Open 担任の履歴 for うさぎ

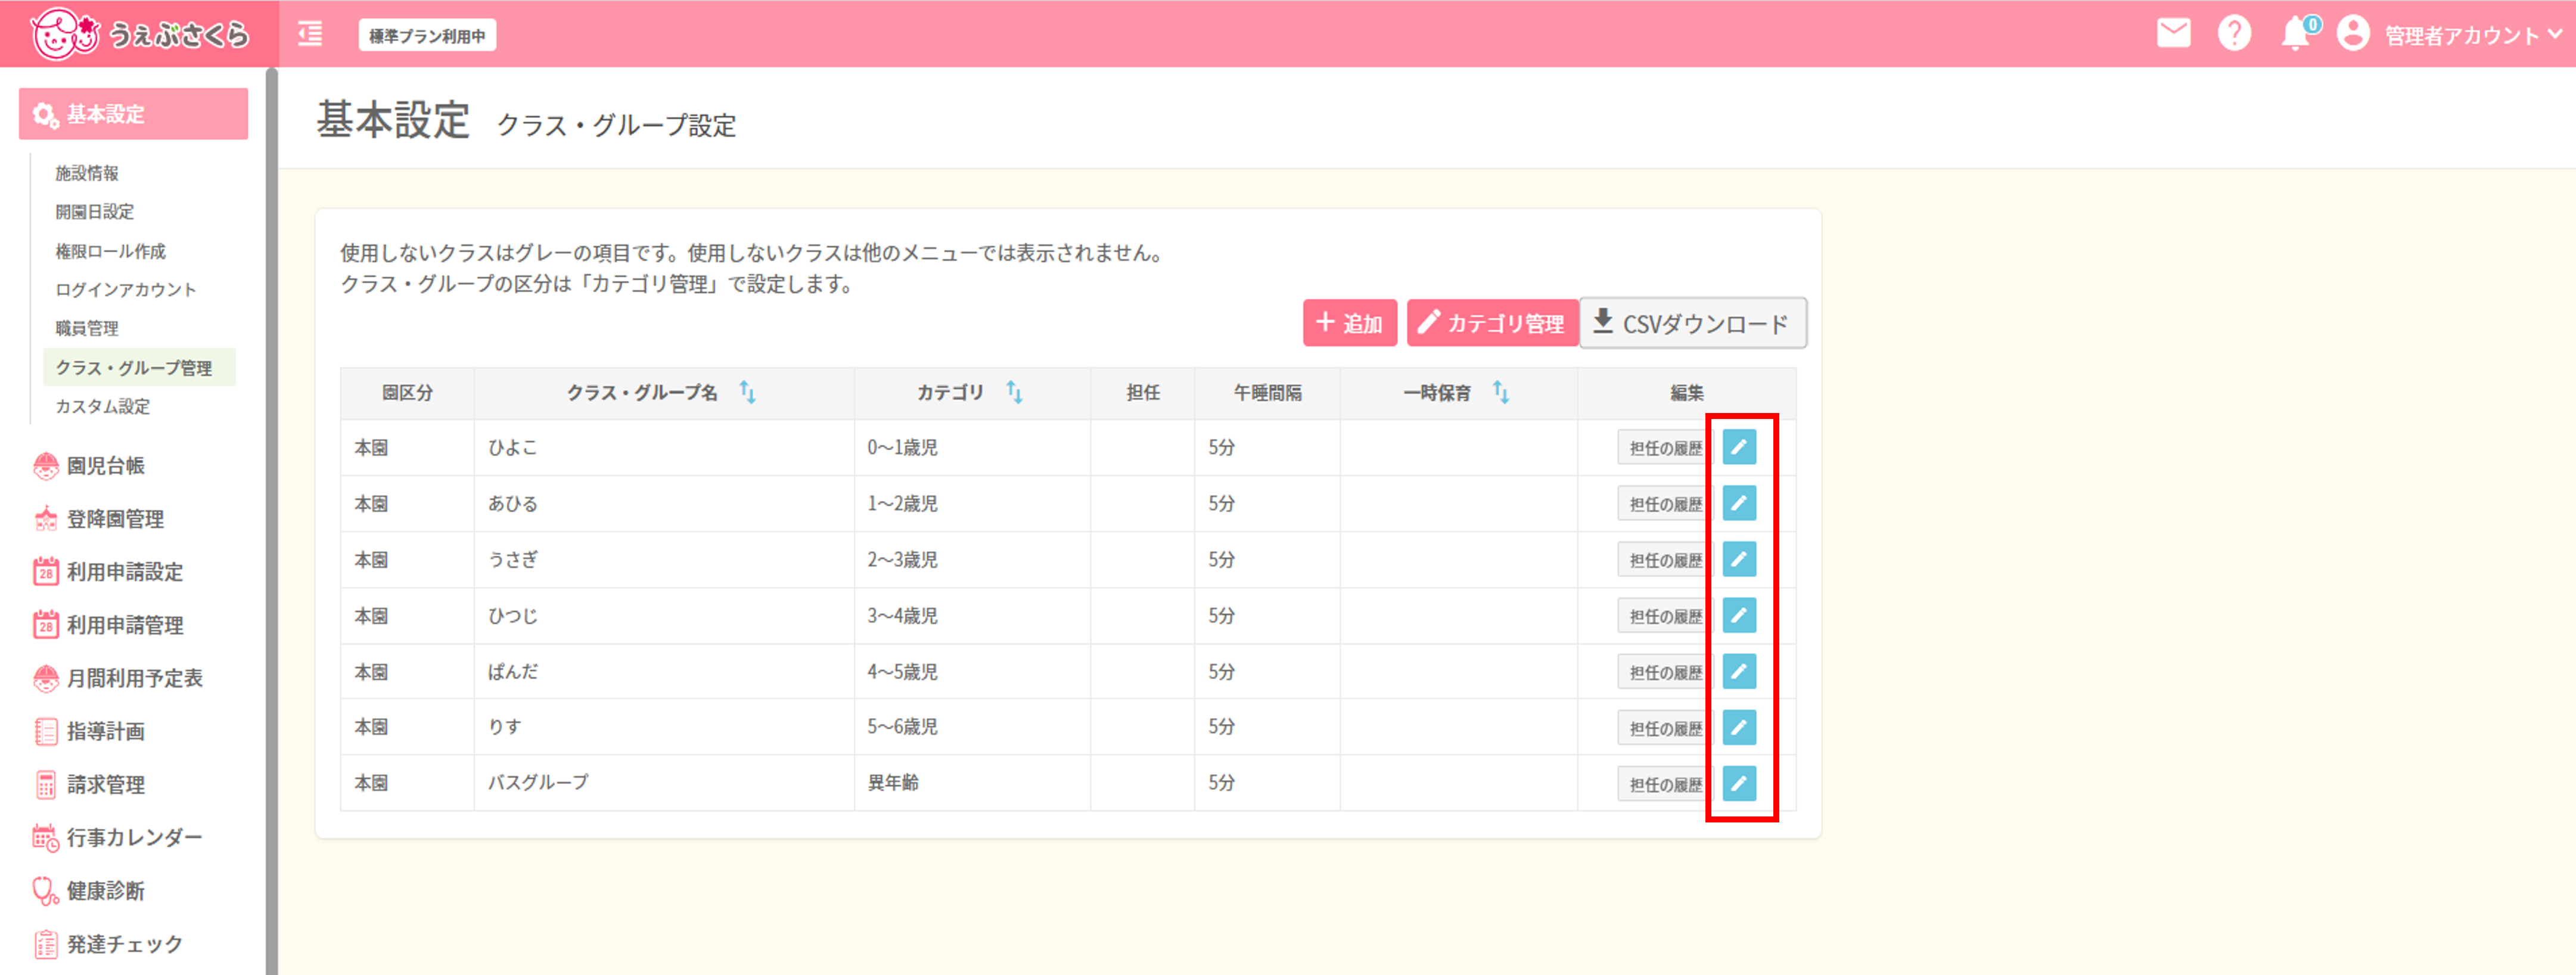point(1665,559)
